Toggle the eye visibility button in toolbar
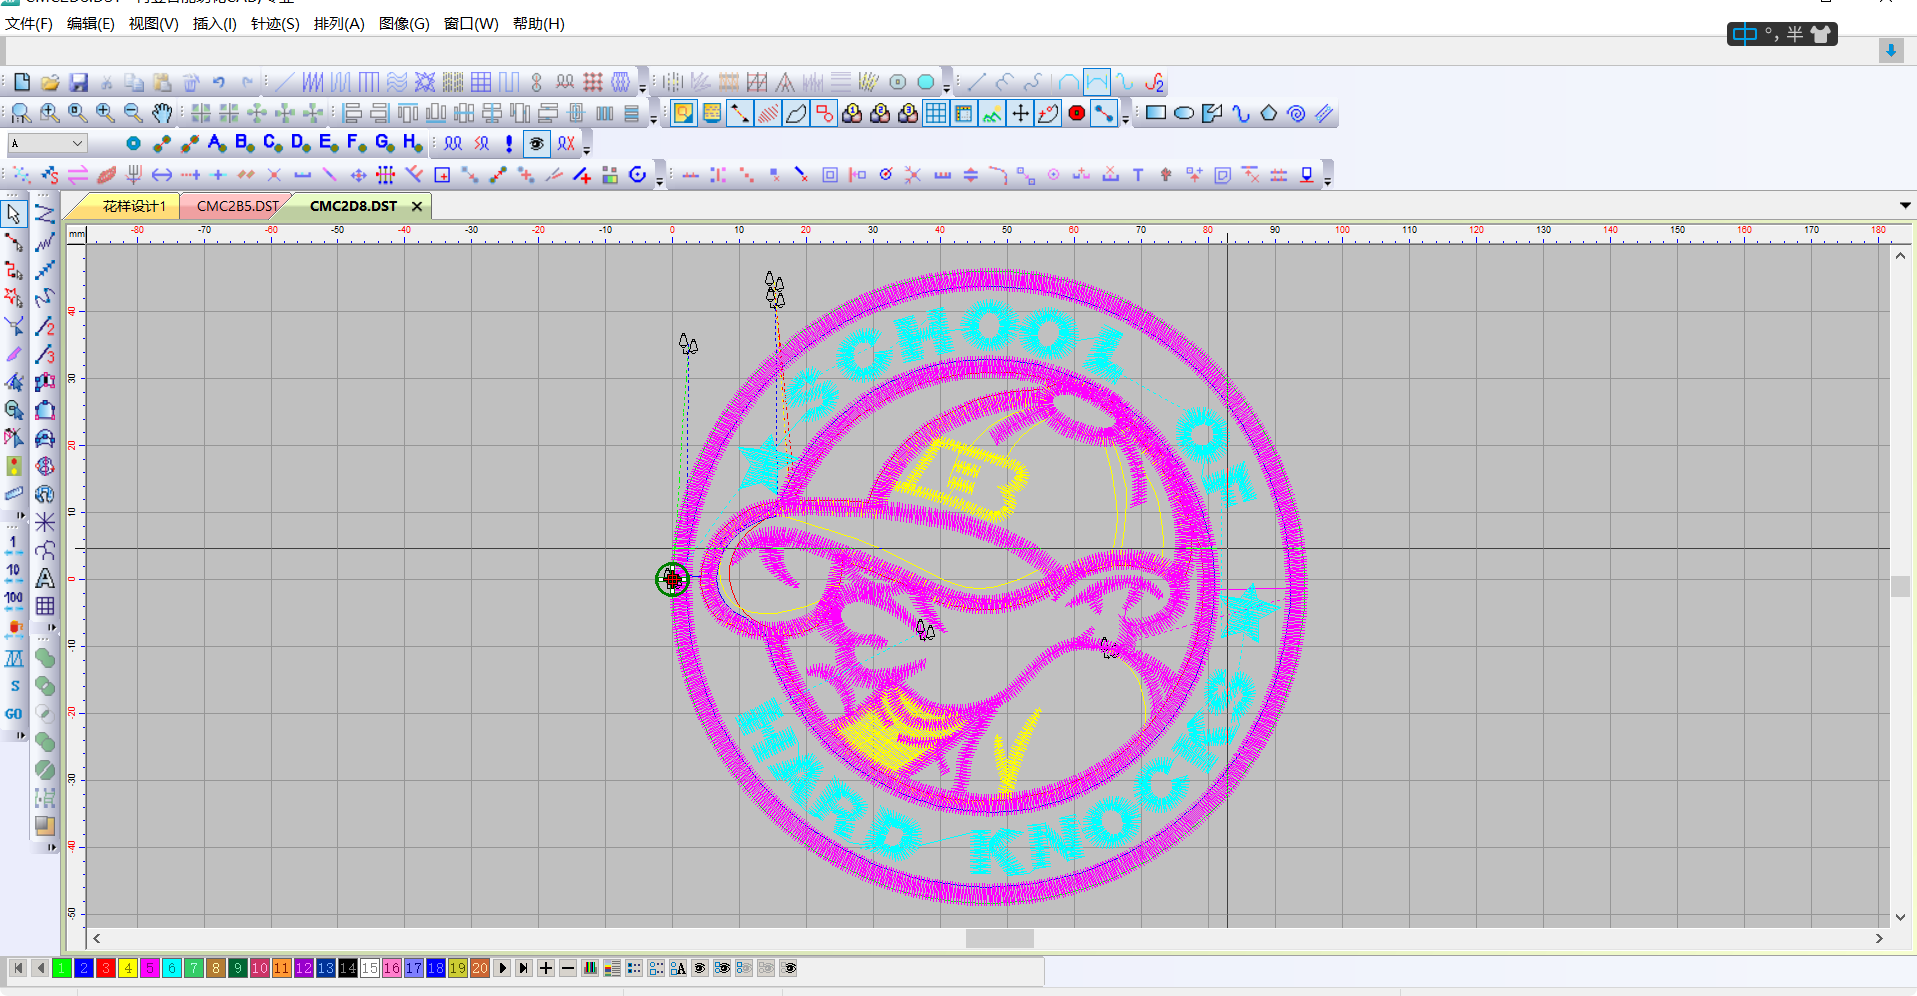 pos(537,144)
